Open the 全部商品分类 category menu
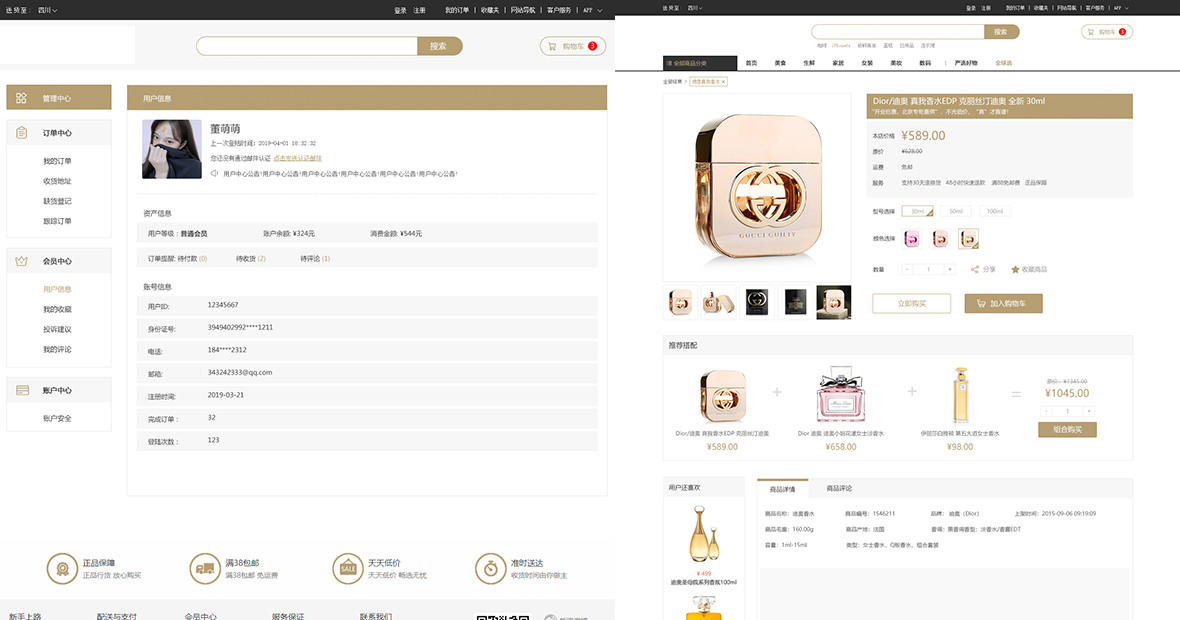 click(x=700, y=63)
